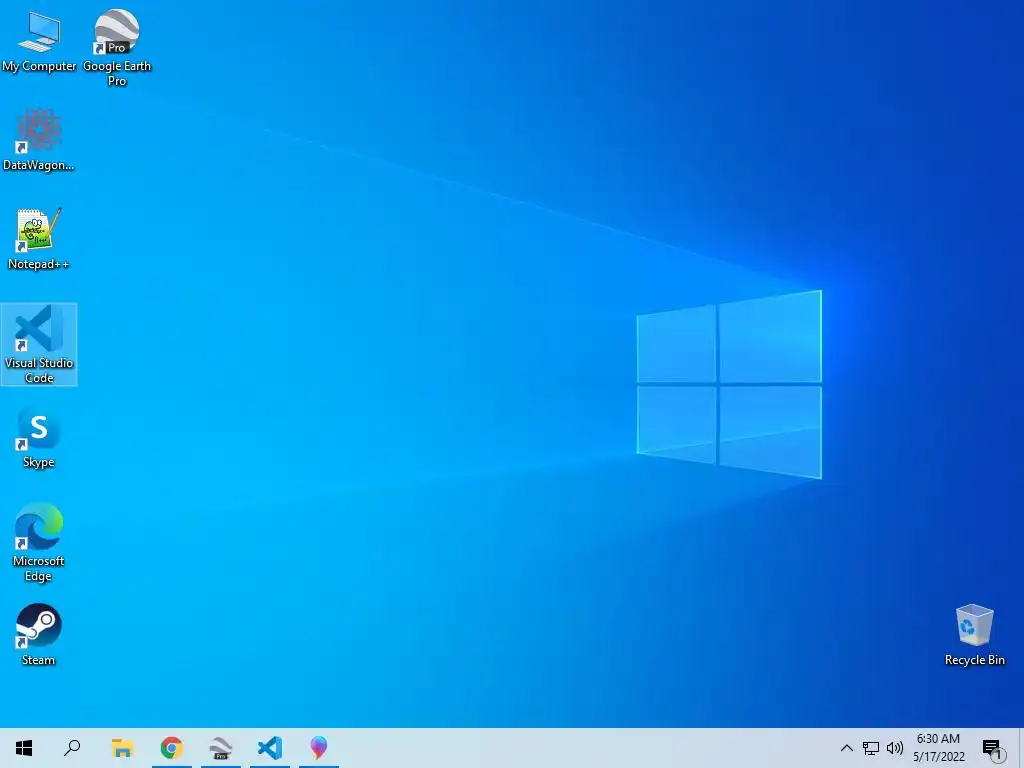This screenshot has height=768, width=1024.
Task: Select the Steam desktop shortcut
Action: [x=39, y=635]
